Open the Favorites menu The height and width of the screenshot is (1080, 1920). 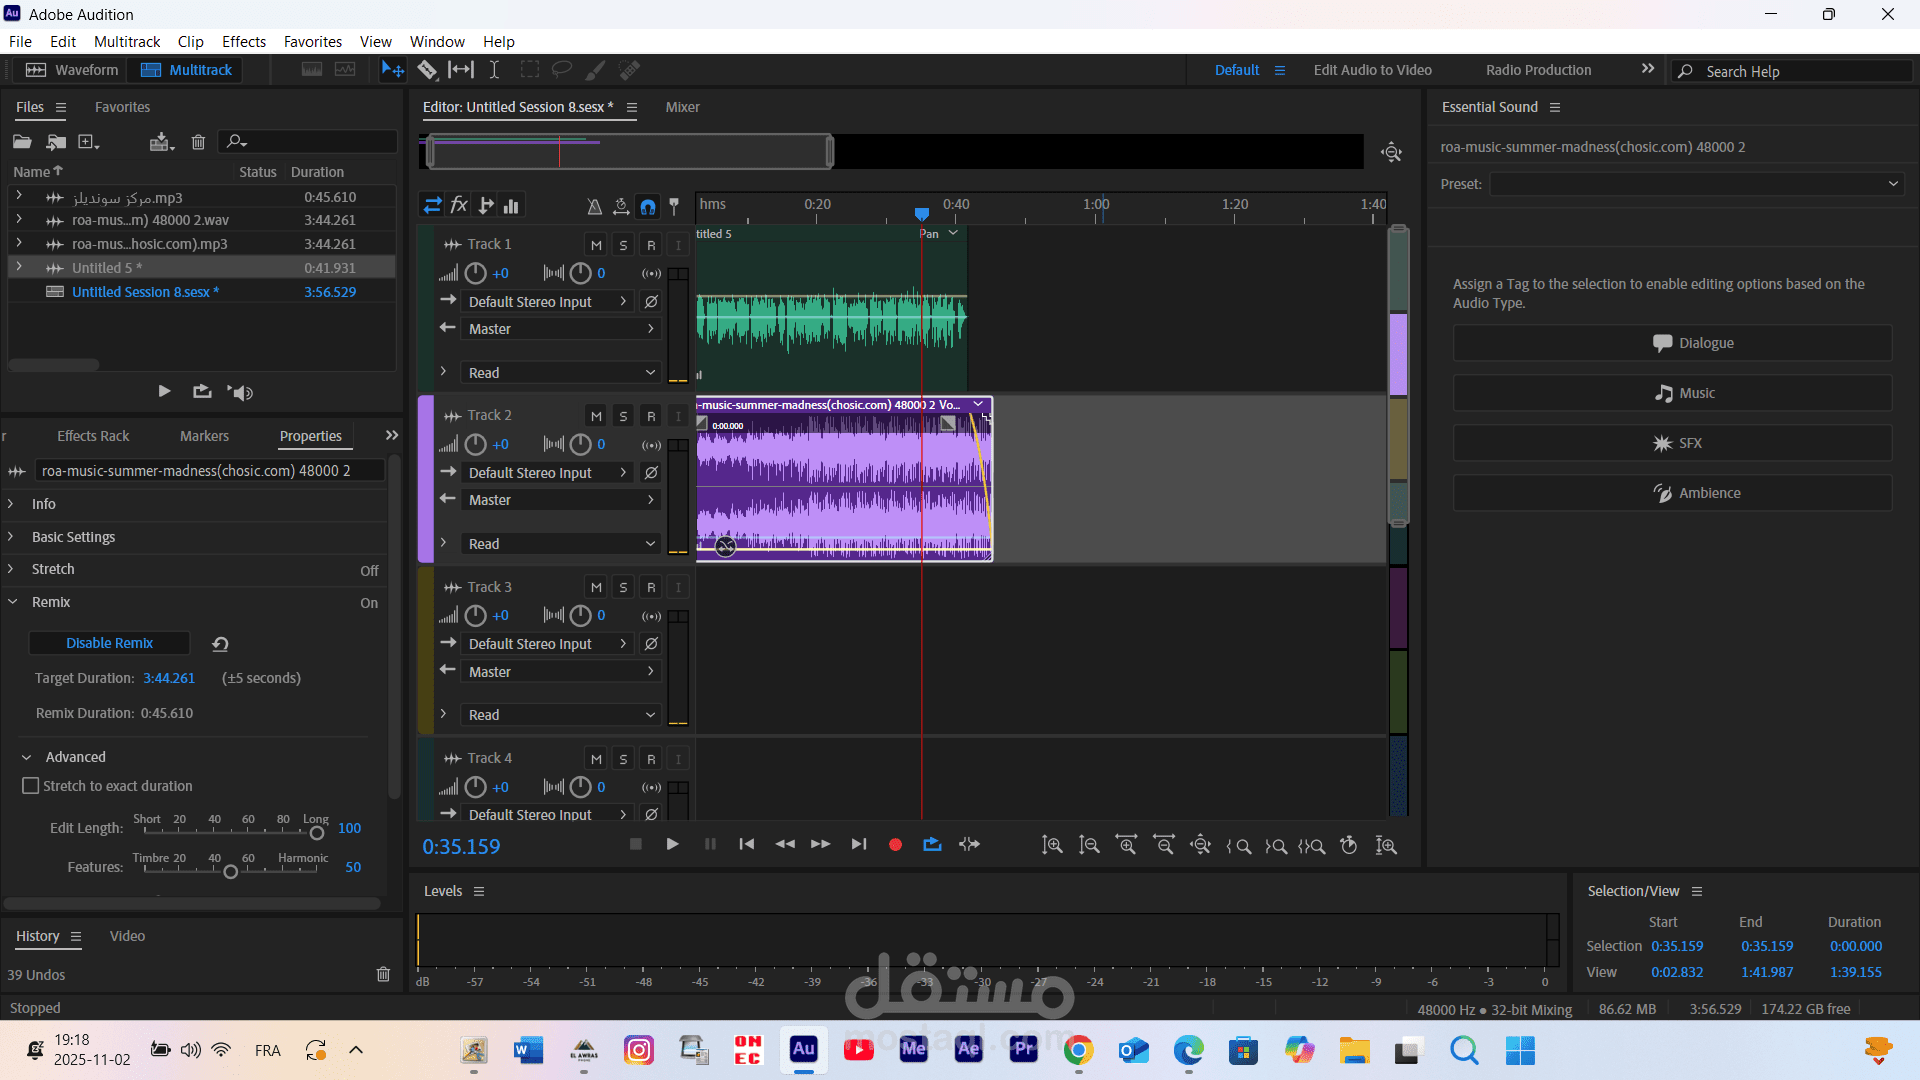[x=313, y=42]
